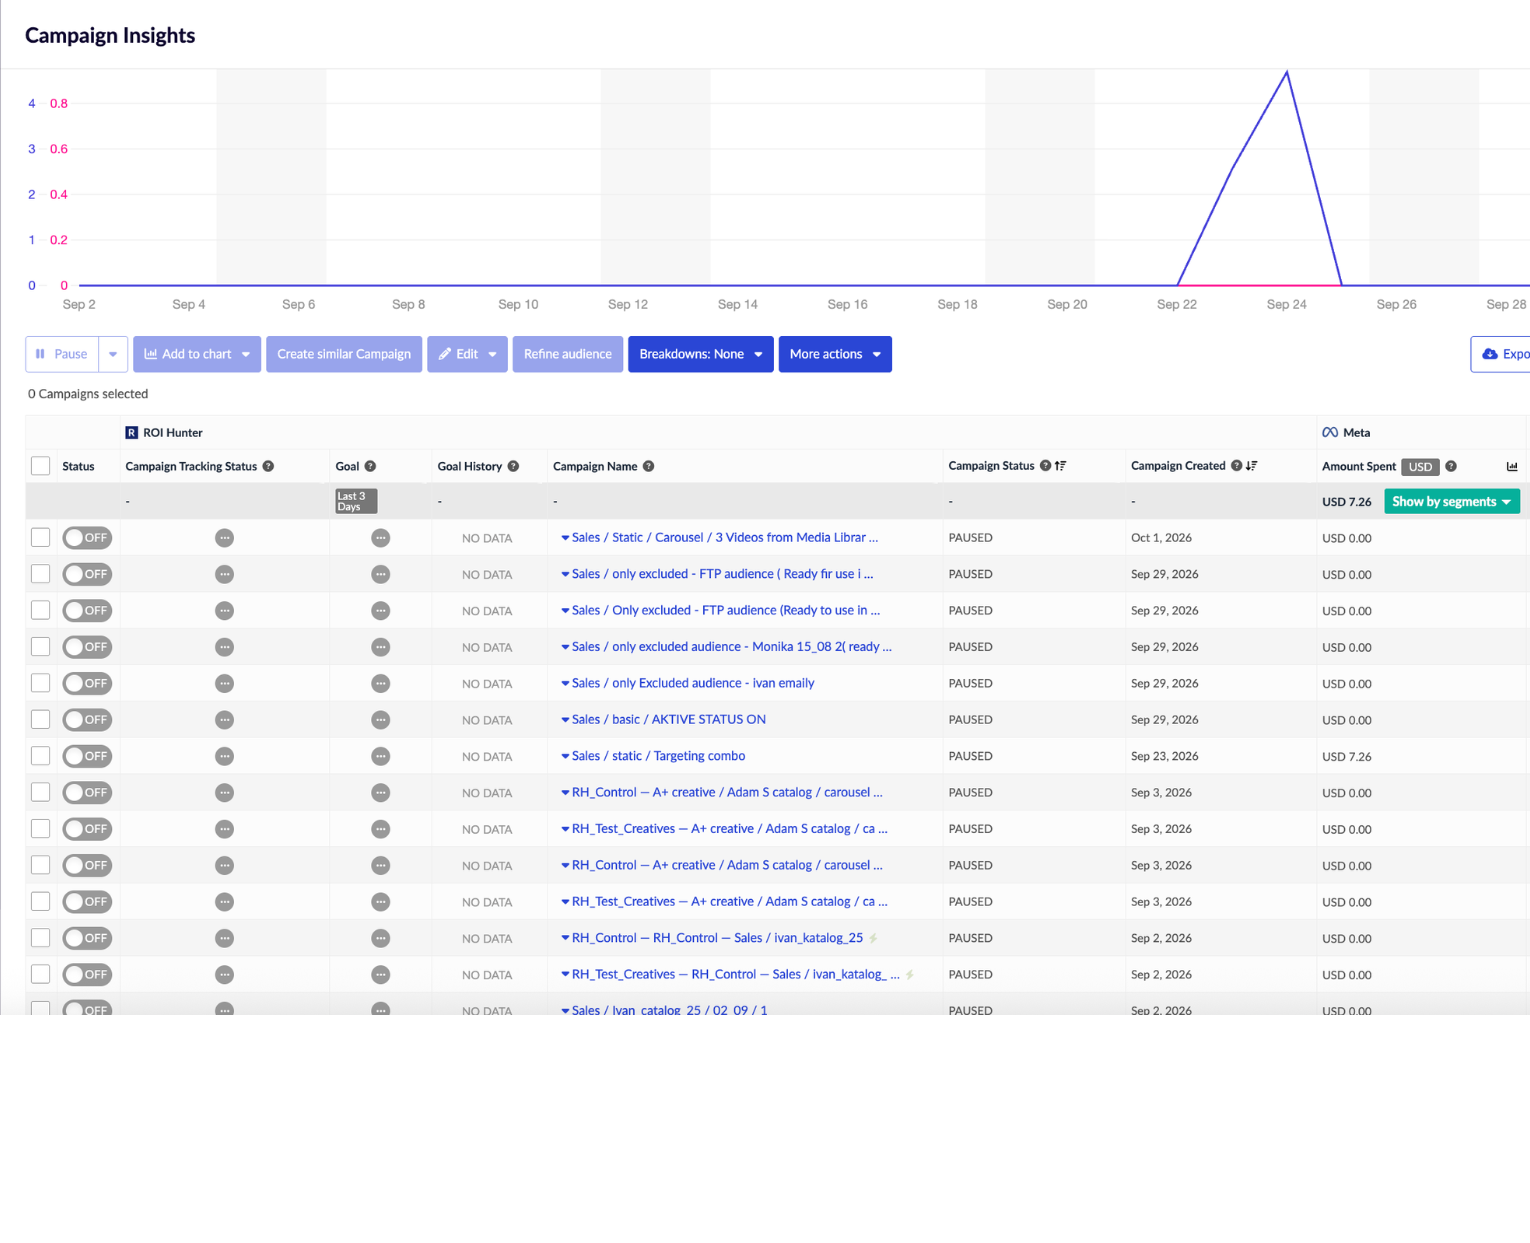
Task: Open tracking status dots for ivan emaily campaign row
Action: point(224,683)
